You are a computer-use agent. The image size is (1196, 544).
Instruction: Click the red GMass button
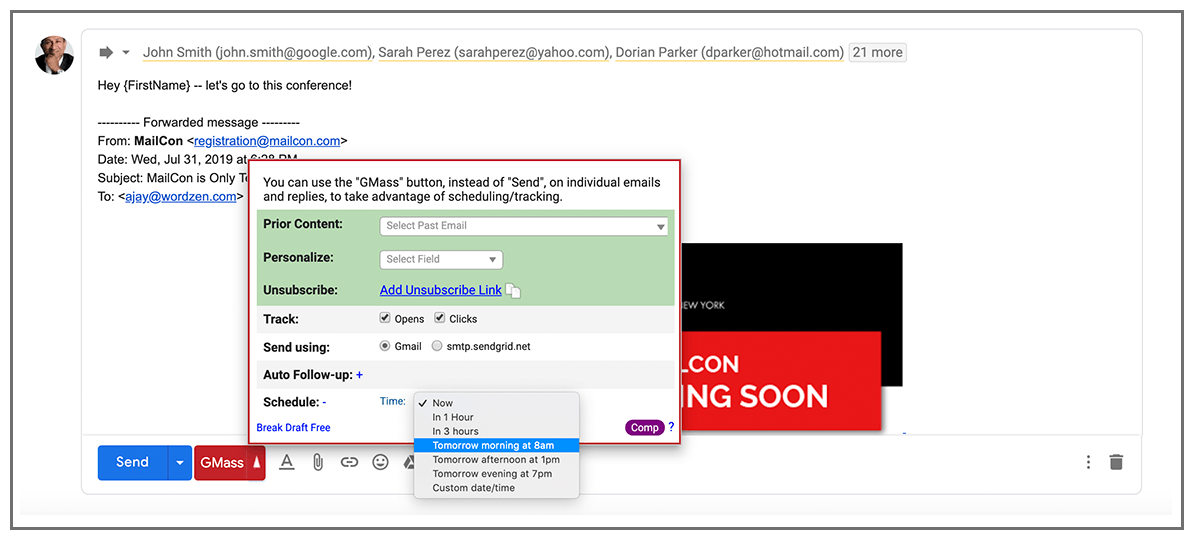[222, 463]
